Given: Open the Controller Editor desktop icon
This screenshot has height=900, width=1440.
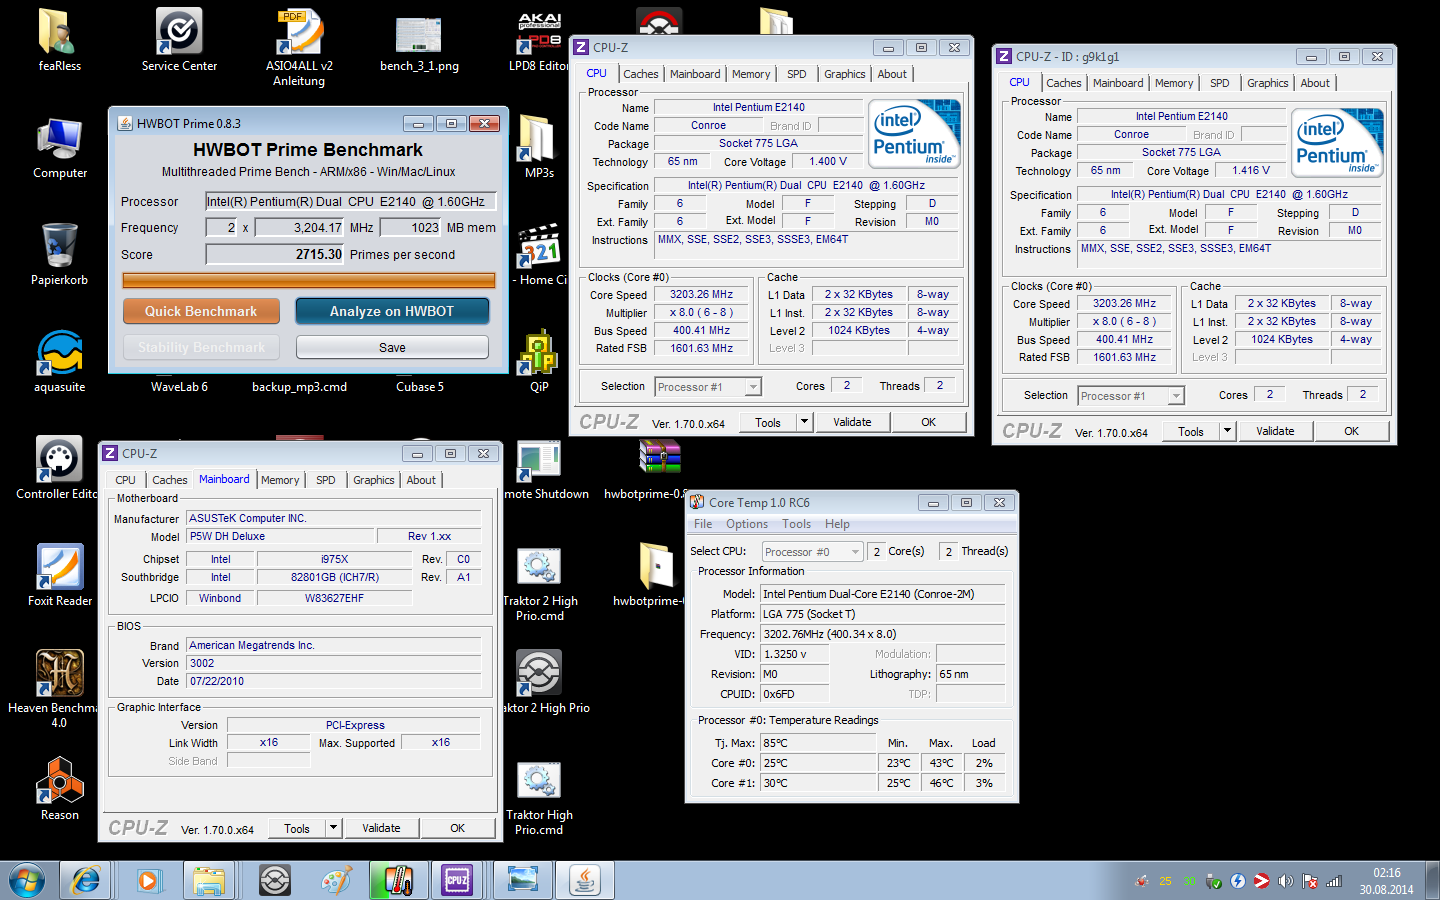Looking at the screenshot, I should pos(59,468).
